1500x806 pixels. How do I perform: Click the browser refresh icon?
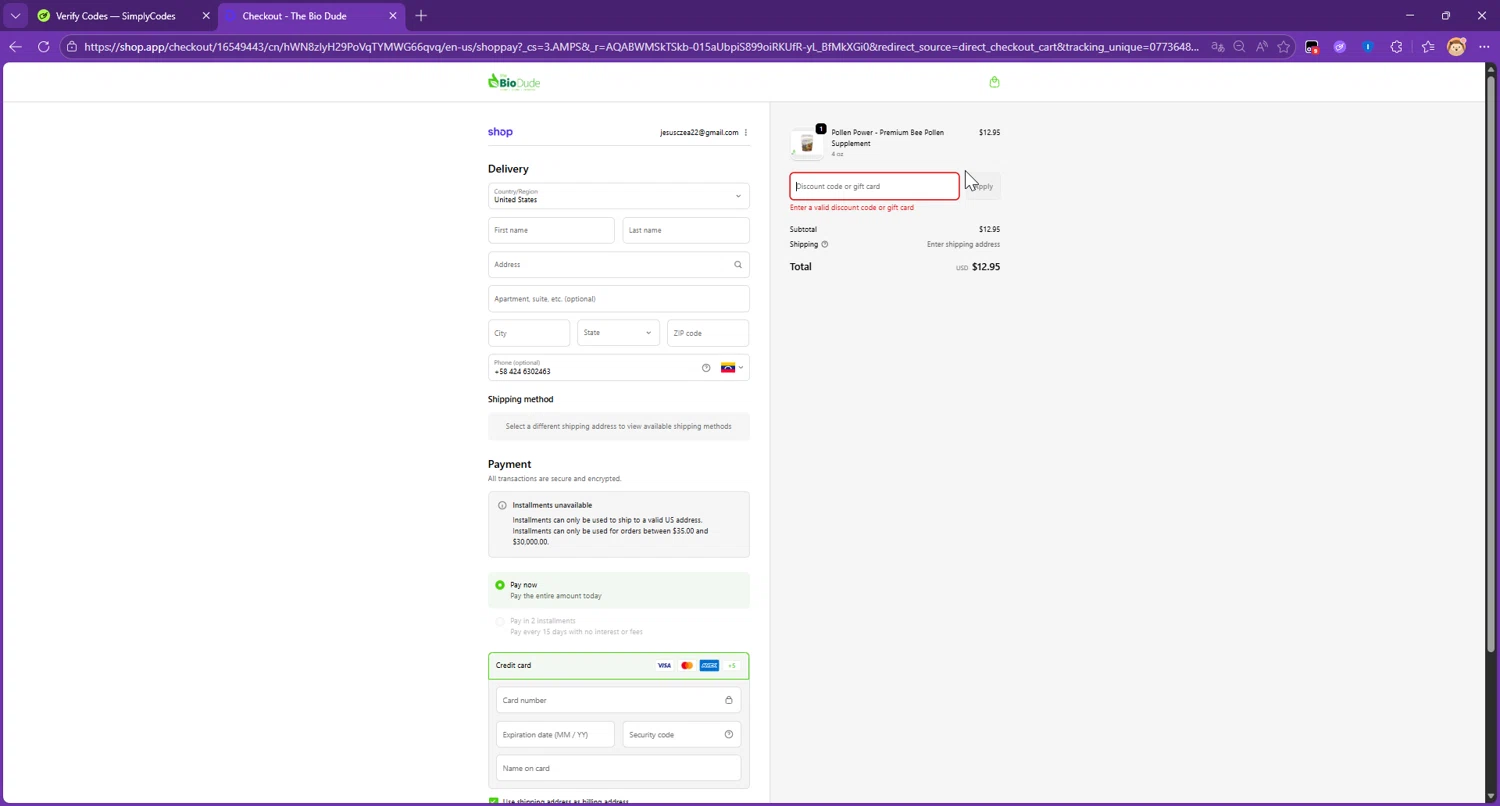pyautogui.click(x=43, y=47)
